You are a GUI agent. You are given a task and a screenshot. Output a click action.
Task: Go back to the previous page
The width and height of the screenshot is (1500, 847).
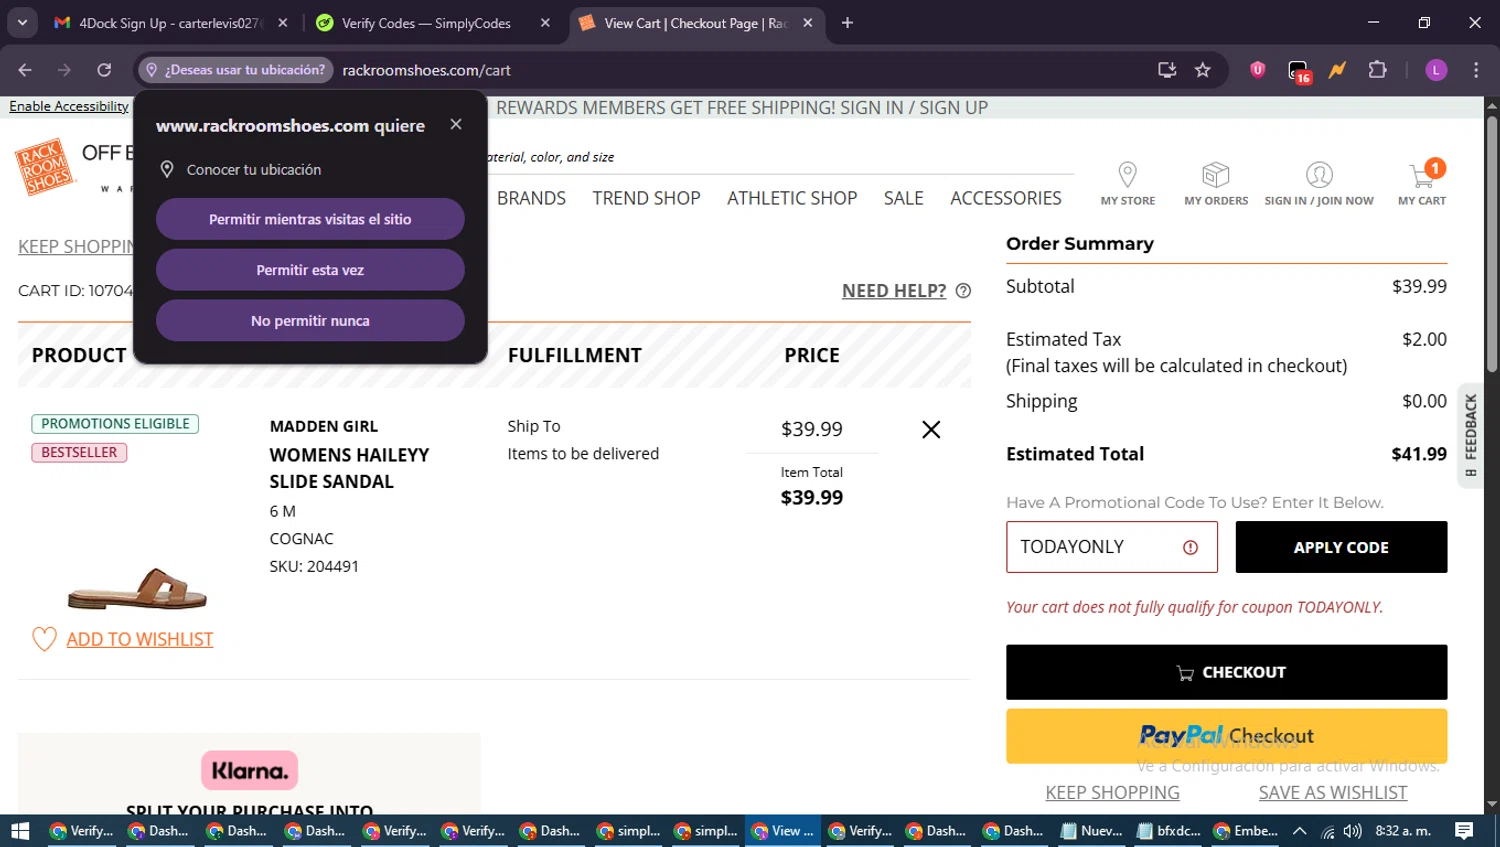[x=25, y=70]
